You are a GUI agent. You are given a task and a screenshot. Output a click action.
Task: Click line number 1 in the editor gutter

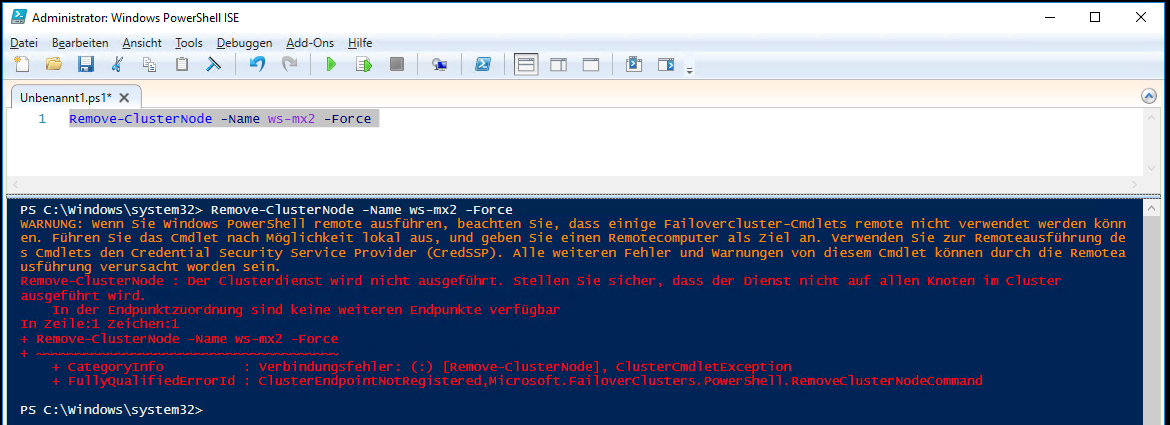tap(43, 119)
